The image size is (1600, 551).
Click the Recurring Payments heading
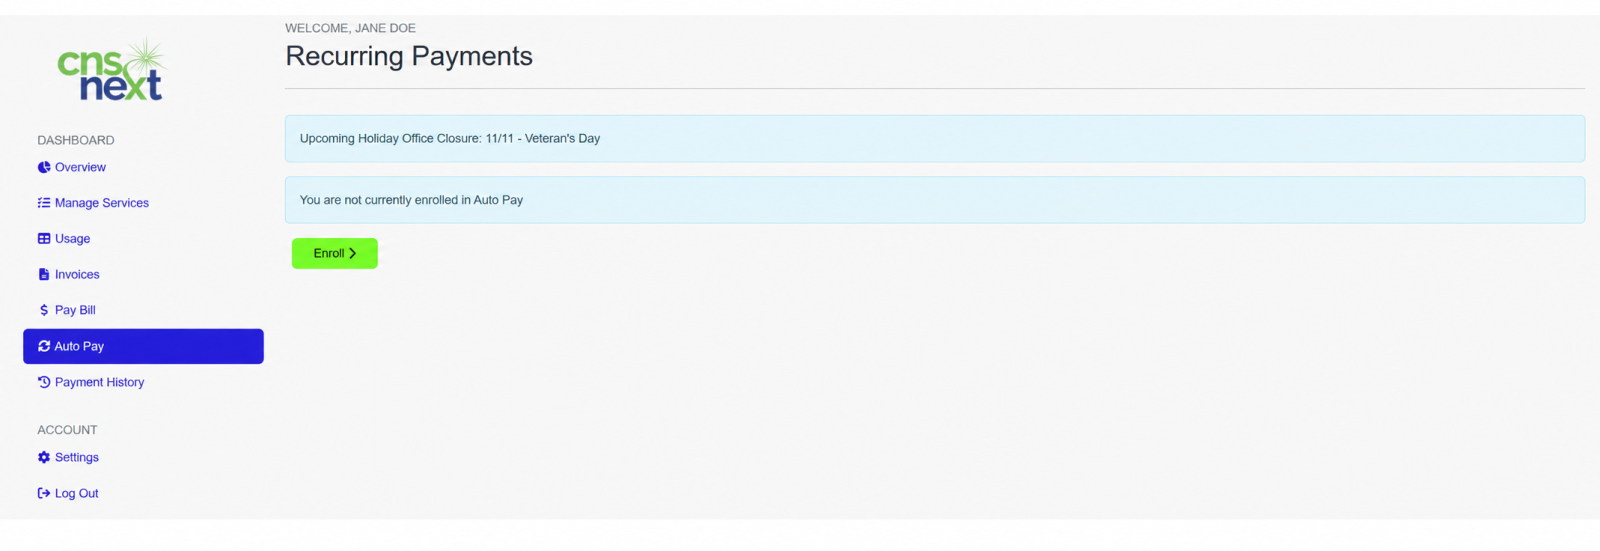coord(409,56)
